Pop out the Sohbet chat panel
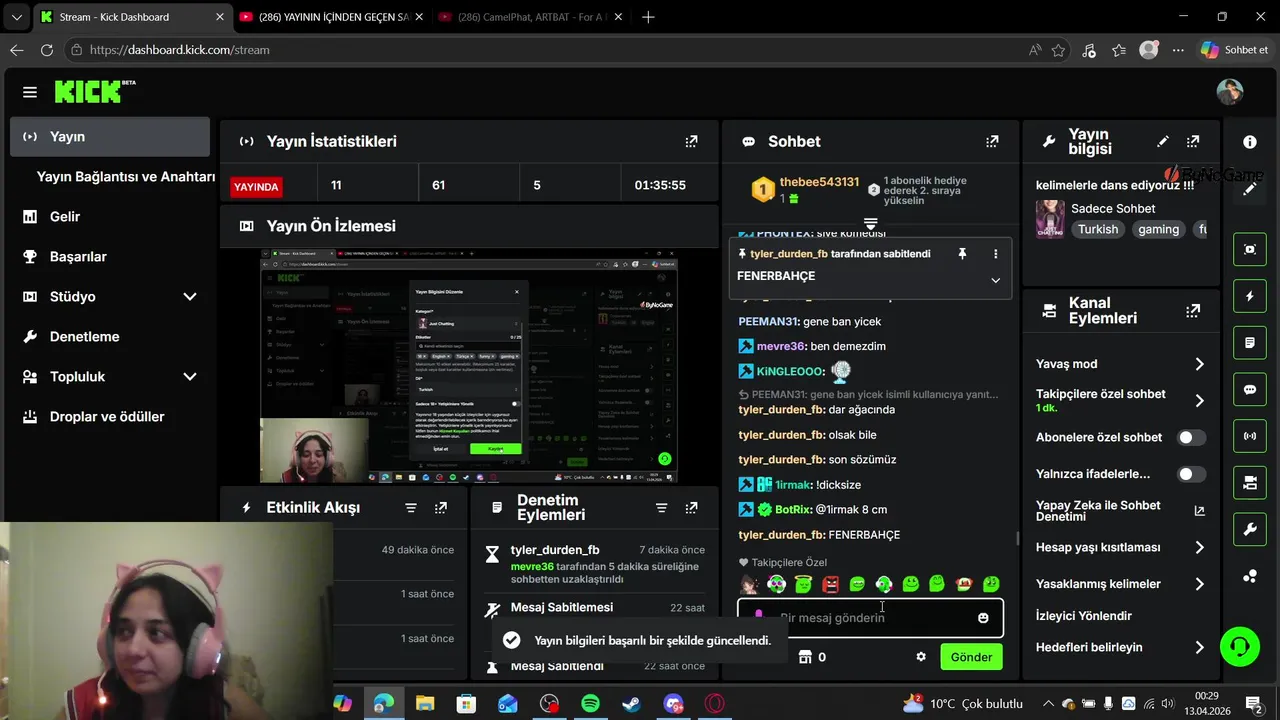This screenshot has width=1280, height=720. tap(992, 142)
